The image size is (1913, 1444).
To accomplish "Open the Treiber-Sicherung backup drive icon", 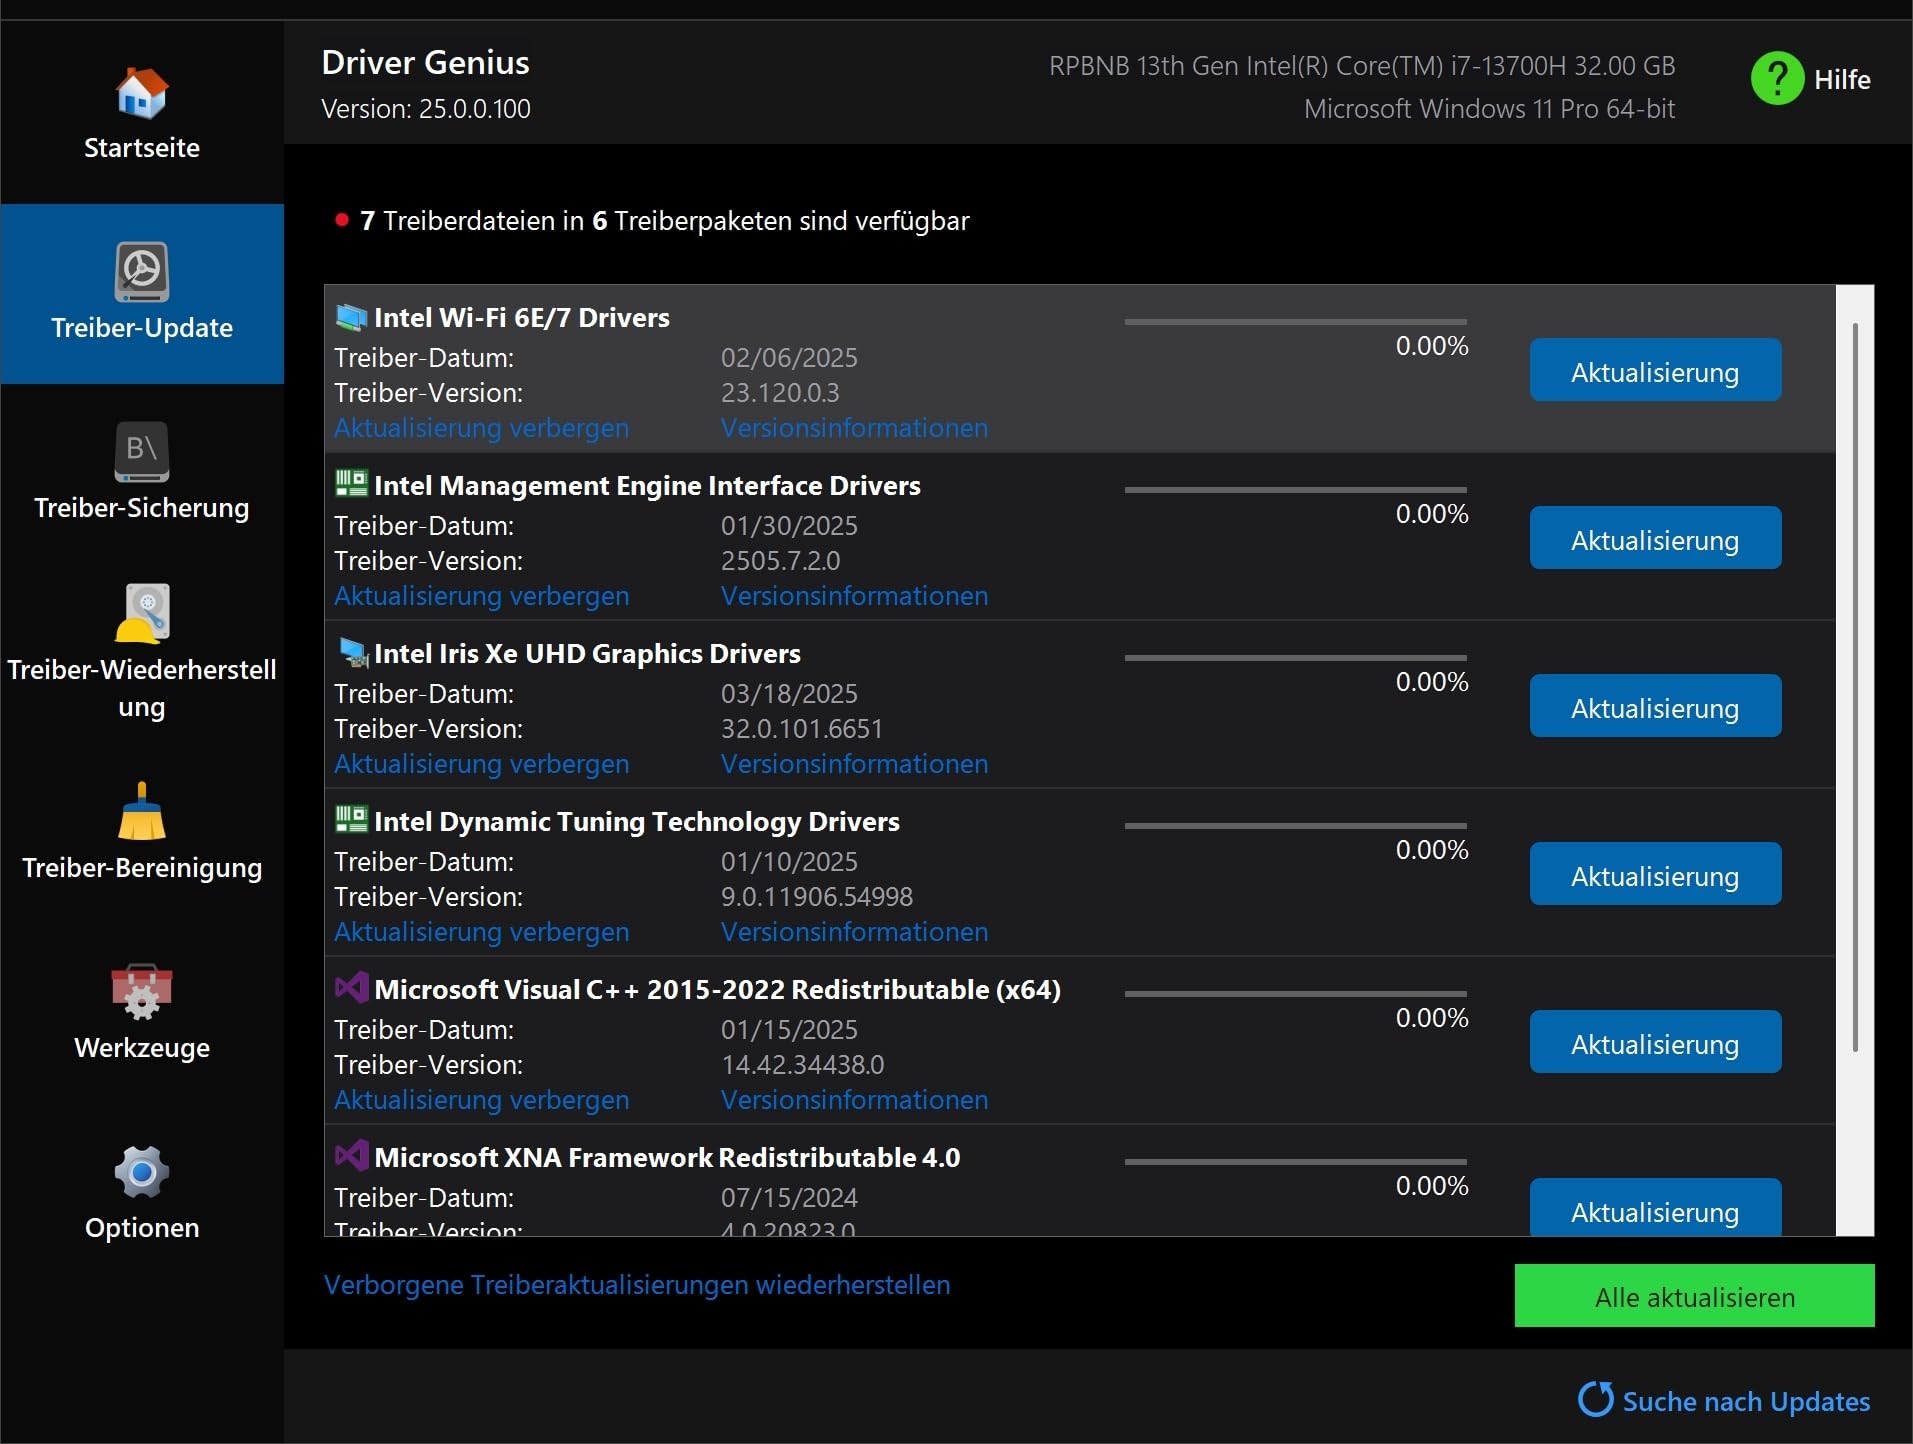I will [x=142, y=452].
